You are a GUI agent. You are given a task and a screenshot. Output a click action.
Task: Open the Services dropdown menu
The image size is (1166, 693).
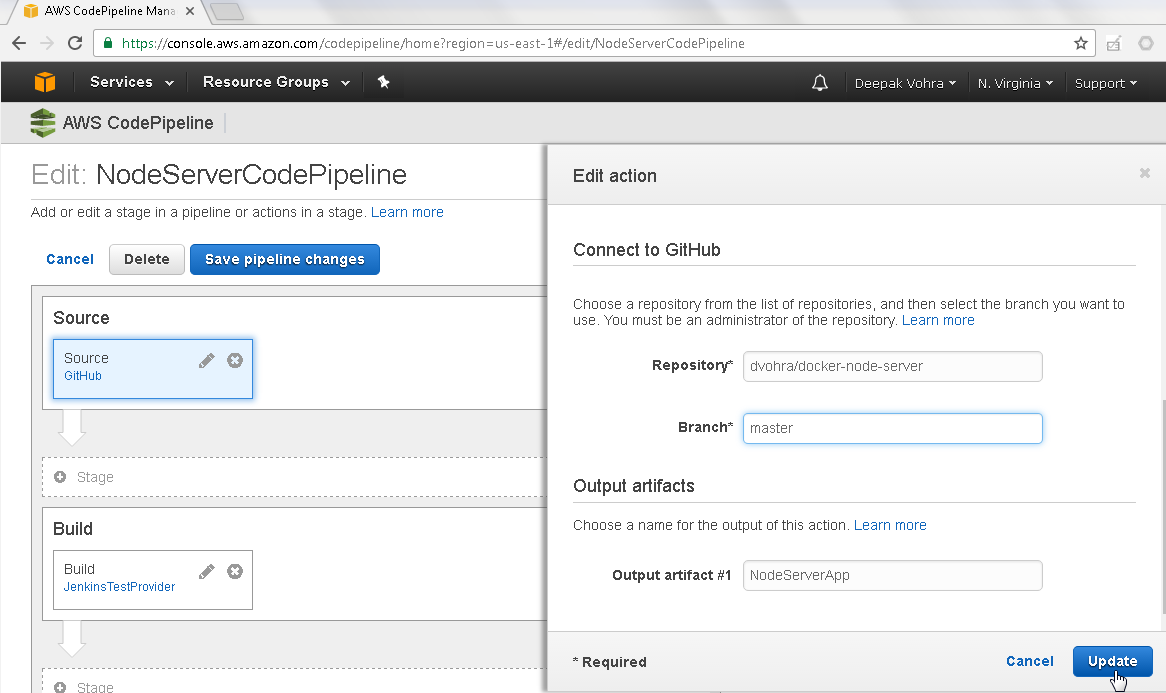[x=132, y=82]
